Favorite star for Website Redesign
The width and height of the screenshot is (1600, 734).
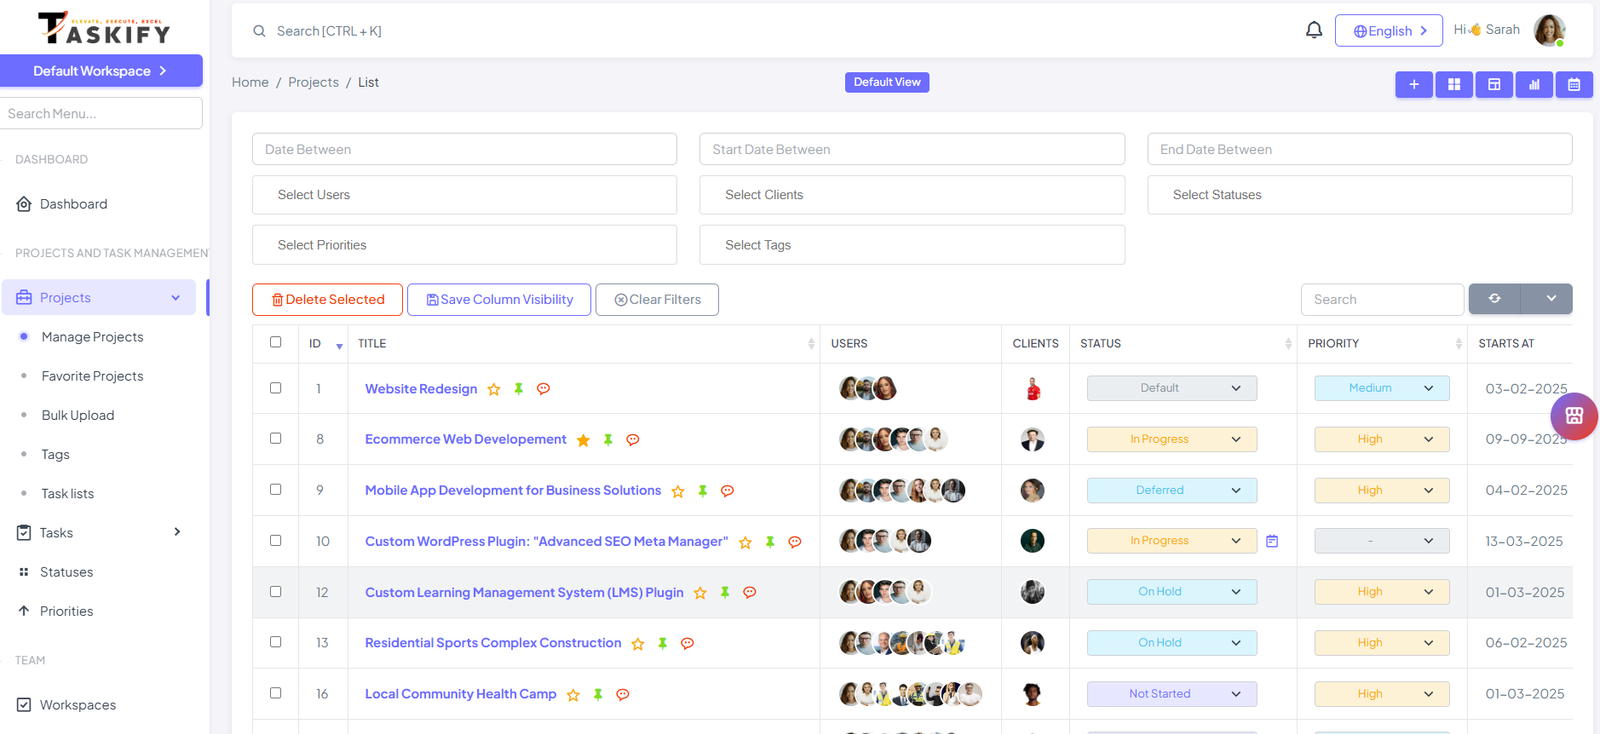click(494, 390)
